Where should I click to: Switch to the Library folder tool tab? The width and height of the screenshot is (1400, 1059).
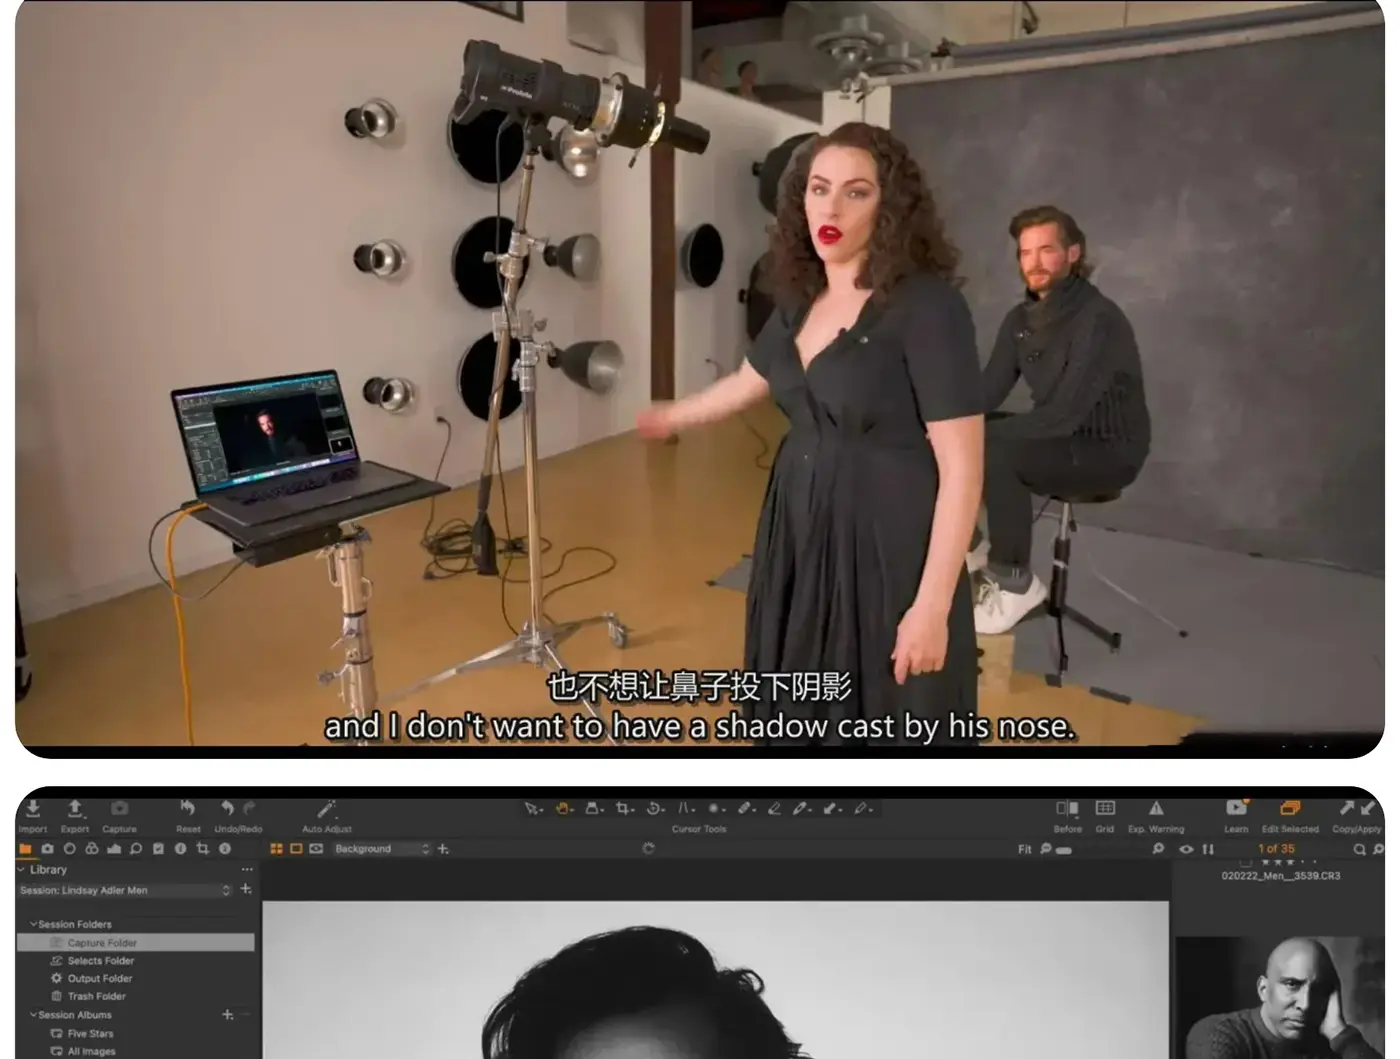tap(25, 849)
